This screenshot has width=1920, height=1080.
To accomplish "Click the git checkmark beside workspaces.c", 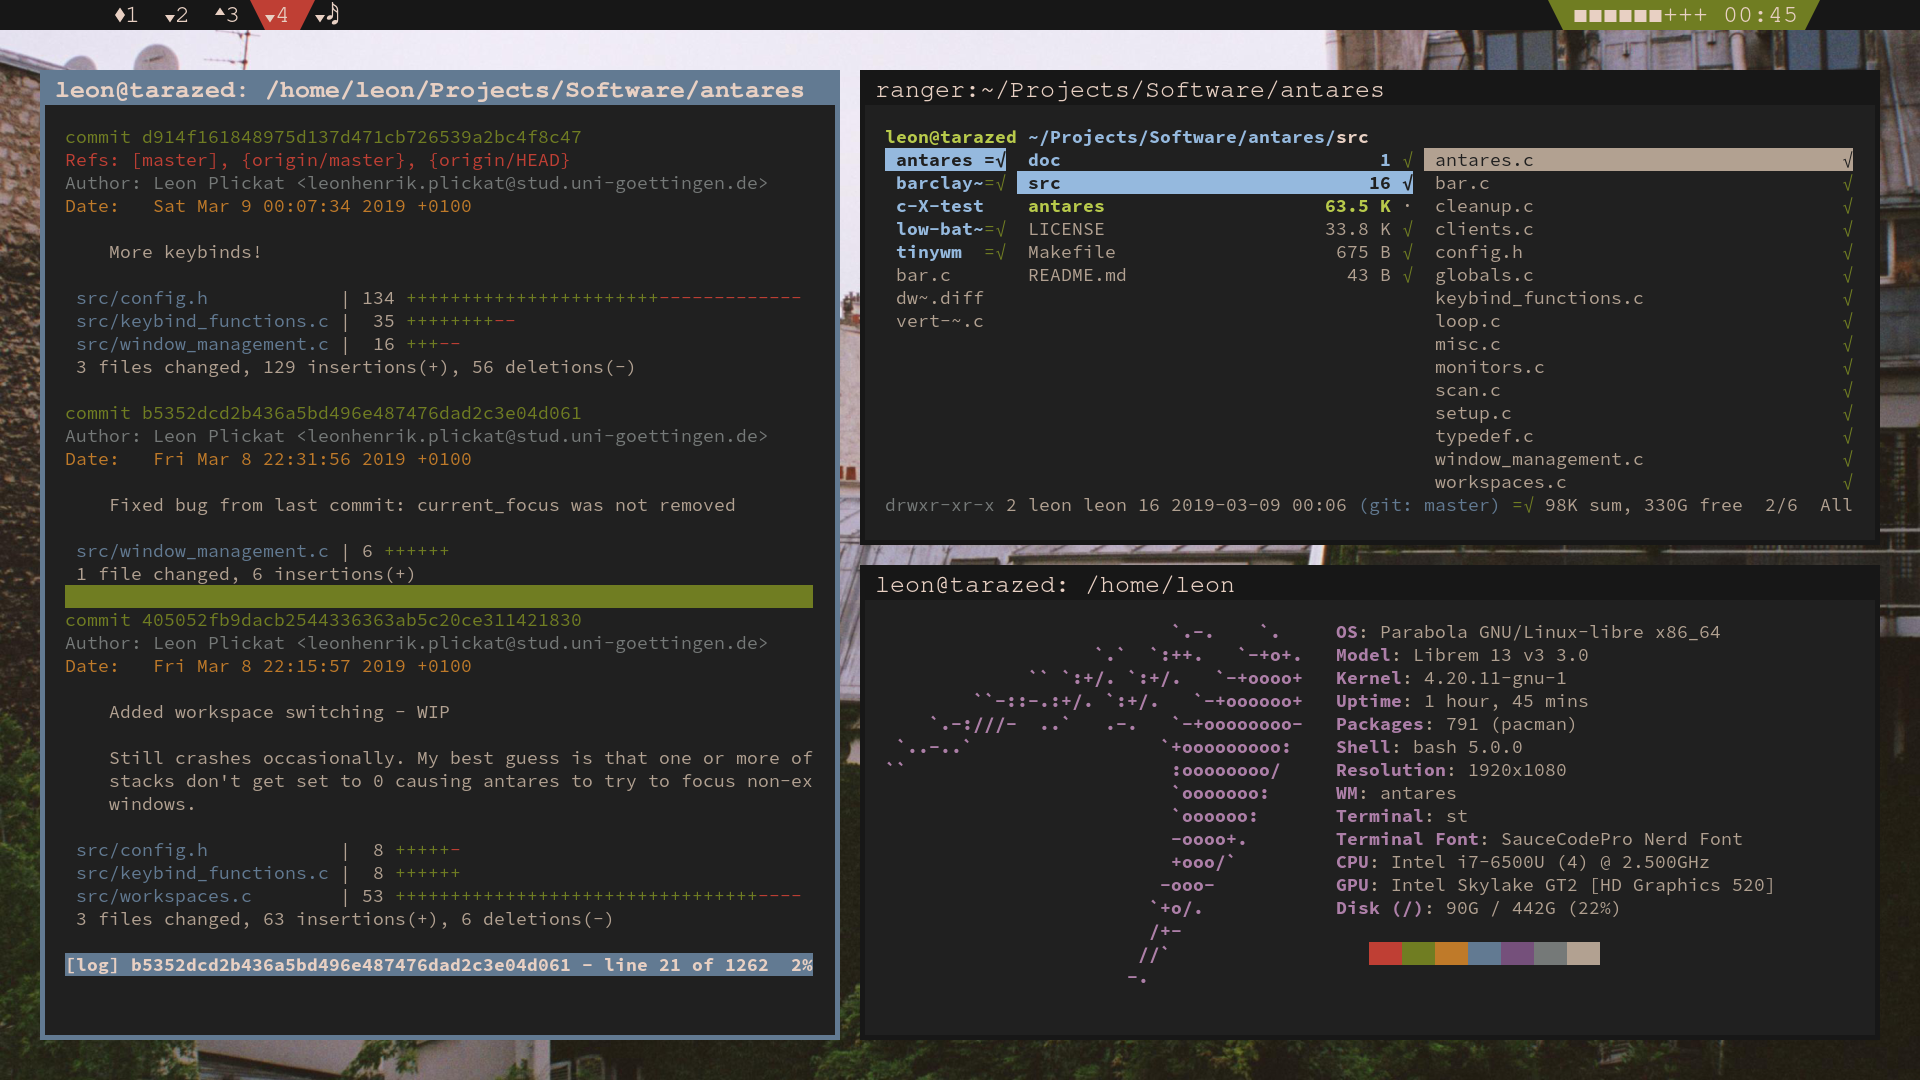I will [x=1848, y=482].
